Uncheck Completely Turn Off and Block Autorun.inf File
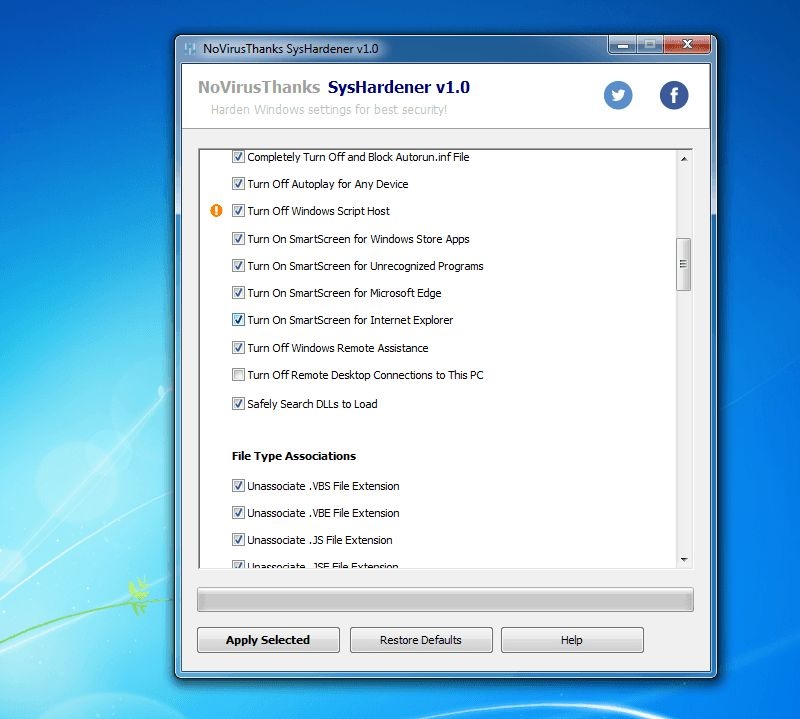The height and width of the screenshot is (719, 800). pos(238,156)
